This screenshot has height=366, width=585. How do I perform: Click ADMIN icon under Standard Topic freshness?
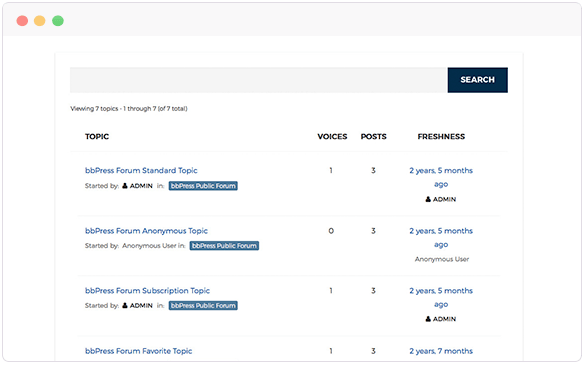click(428, 199)
